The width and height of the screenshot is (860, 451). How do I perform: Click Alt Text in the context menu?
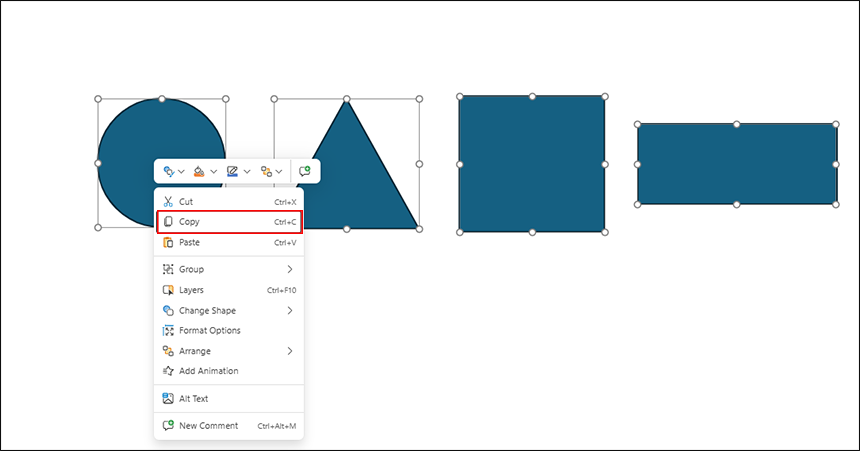pyautogui.click(x=193, y=398)
